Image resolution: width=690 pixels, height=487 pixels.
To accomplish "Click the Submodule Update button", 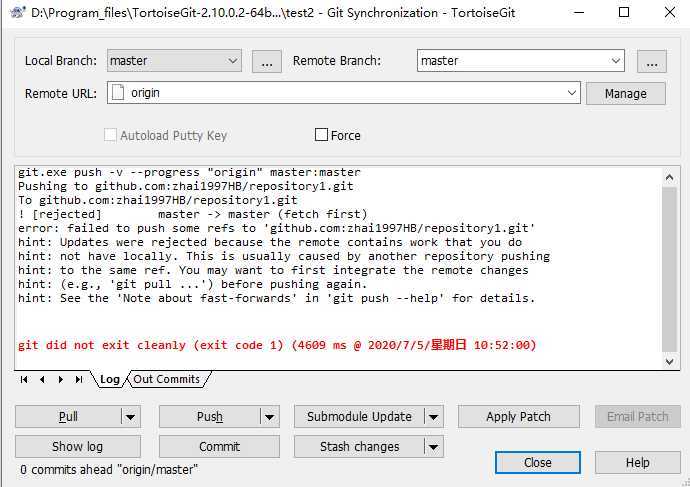I will (x=359, y=417).
